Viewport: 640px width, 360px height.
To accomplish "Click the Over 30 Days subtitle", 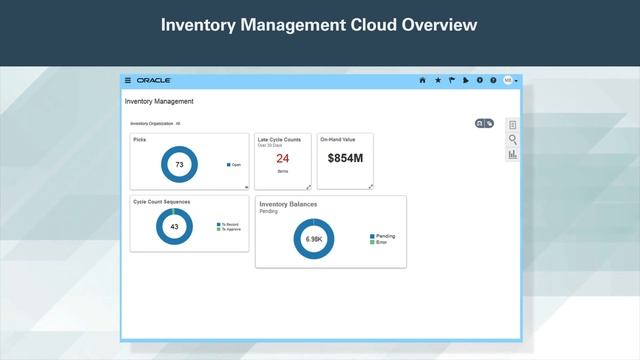I will click(270, 145).
